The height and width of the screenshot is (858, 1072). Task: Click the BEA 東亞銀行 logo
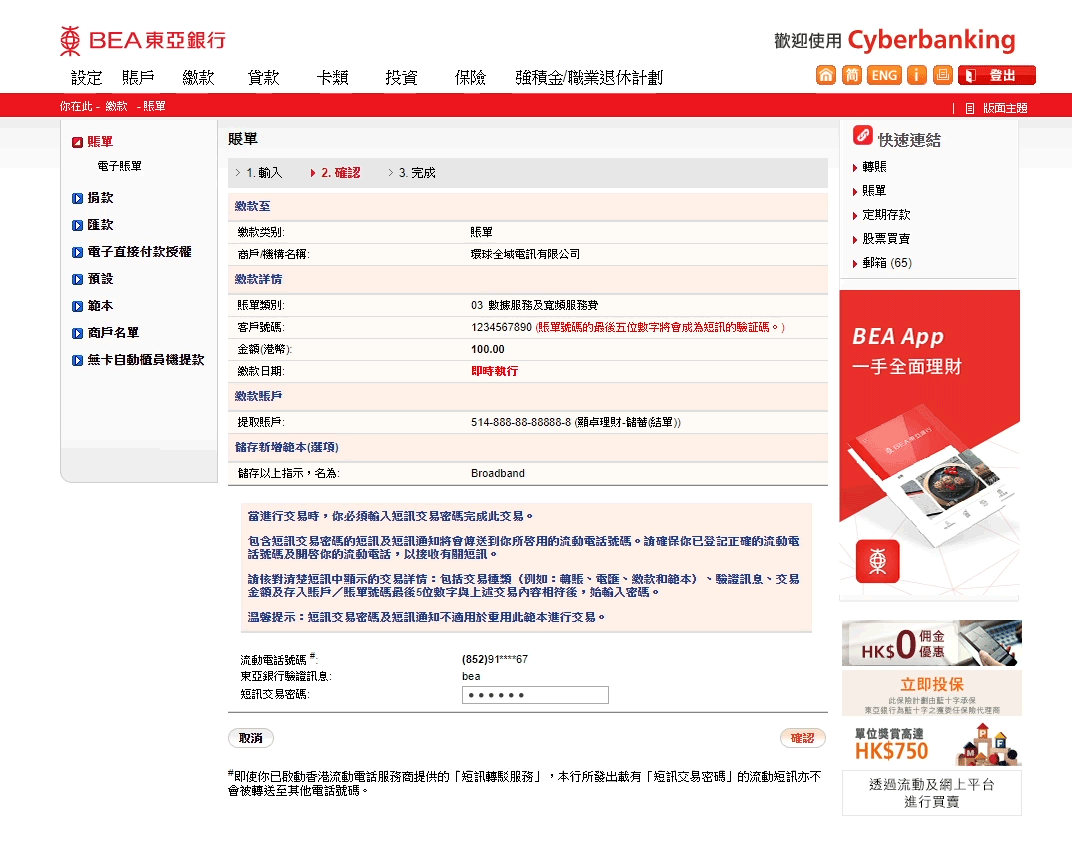coord(142,40)
